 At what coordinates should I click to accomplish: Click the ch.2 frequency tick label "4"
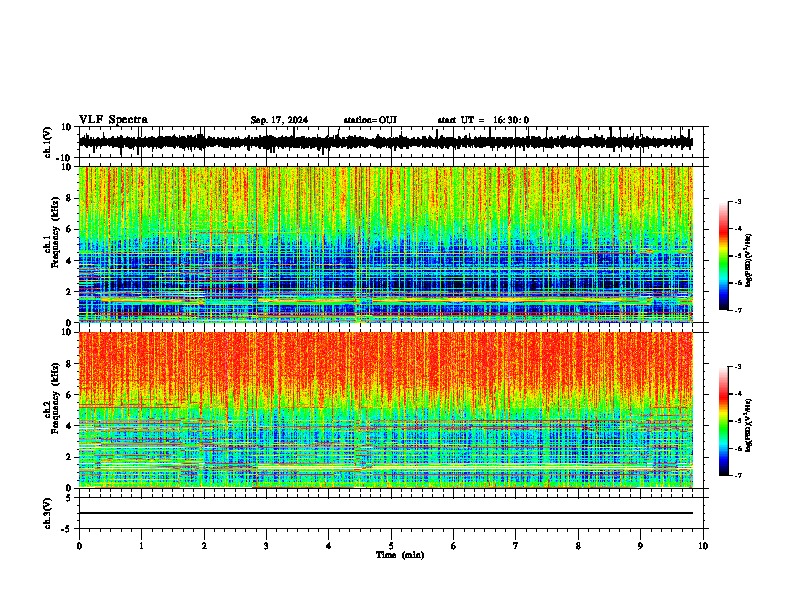pyautogui.click(x=69, y=426)
